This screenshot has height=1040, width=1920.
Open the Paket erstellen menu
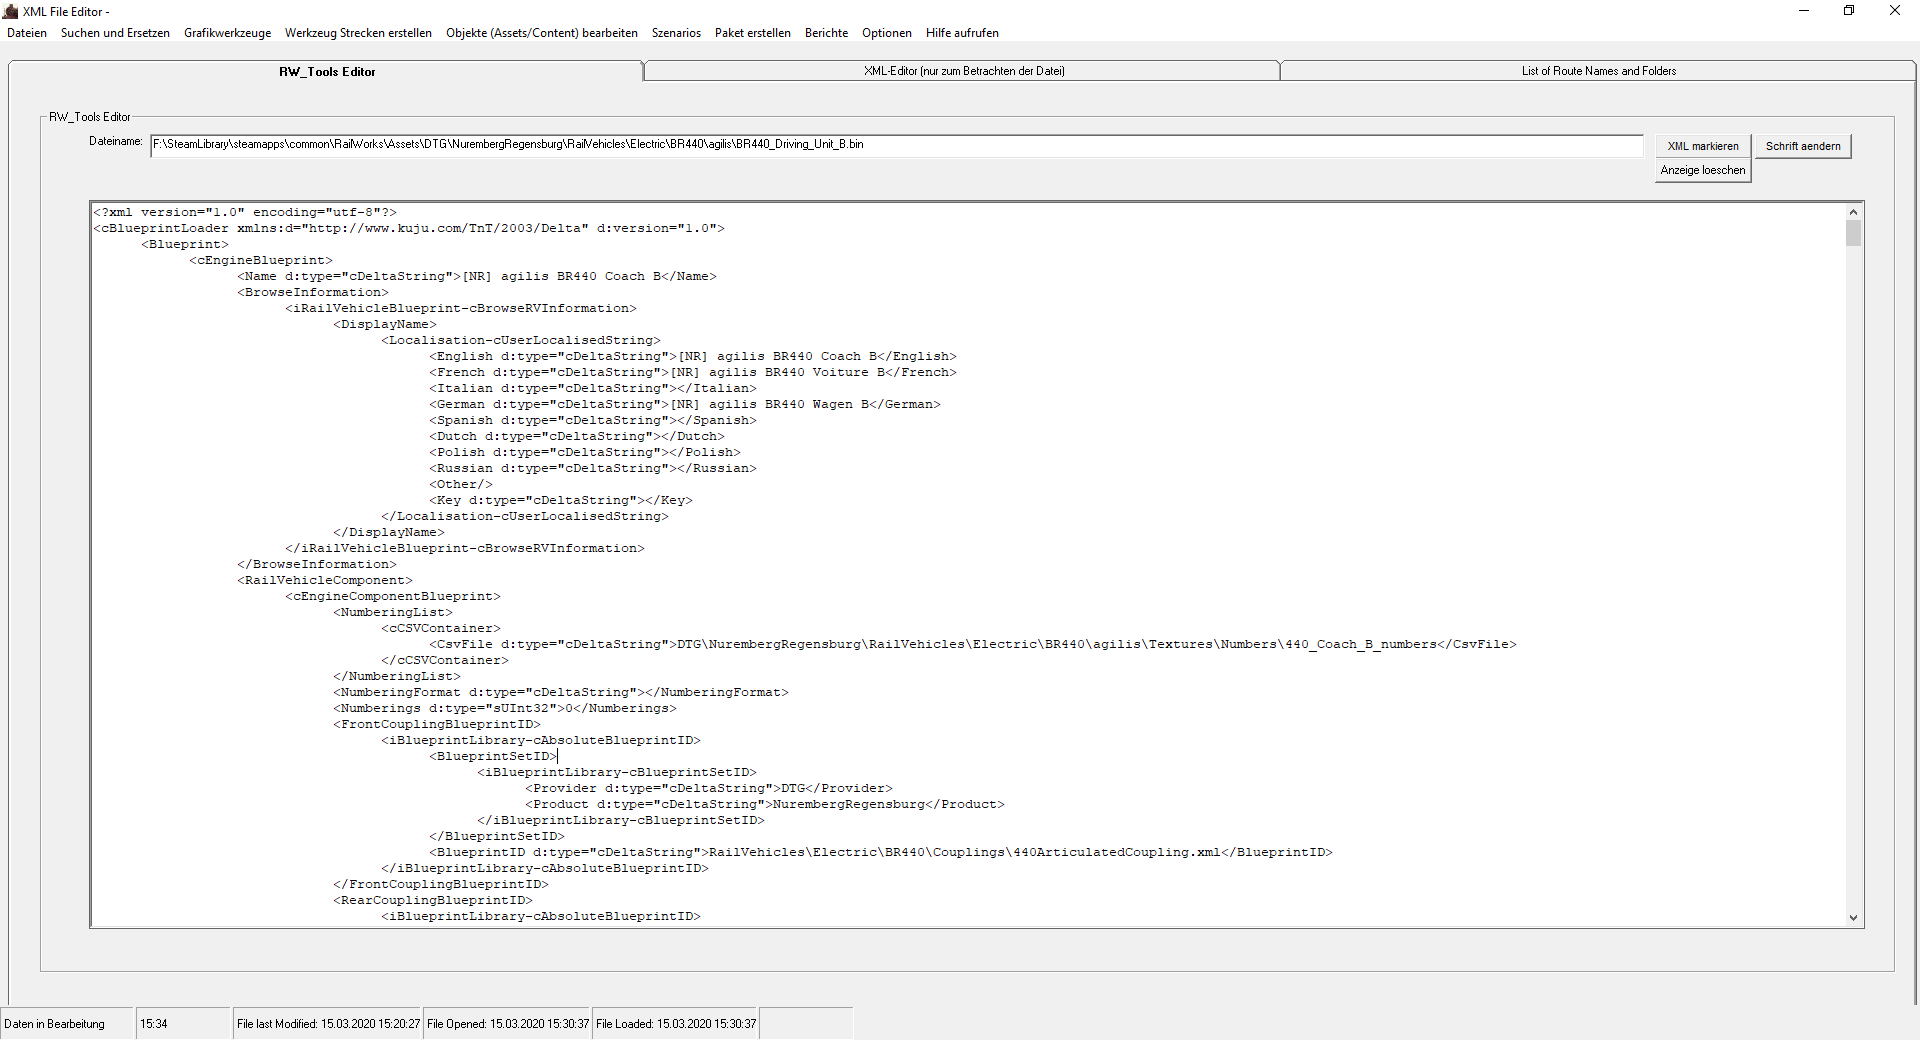pyautogui.click(x=753, y=33)
